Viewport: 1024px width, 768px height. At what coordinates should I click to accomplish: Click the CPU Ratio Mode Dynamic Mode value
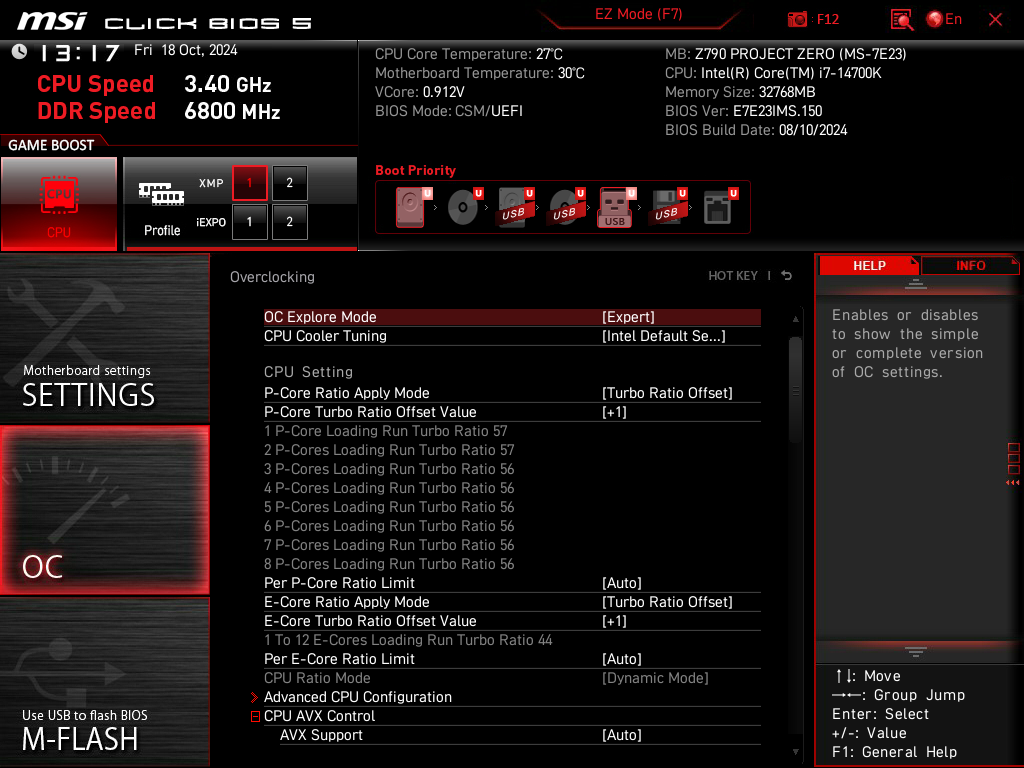pos(655,678)
